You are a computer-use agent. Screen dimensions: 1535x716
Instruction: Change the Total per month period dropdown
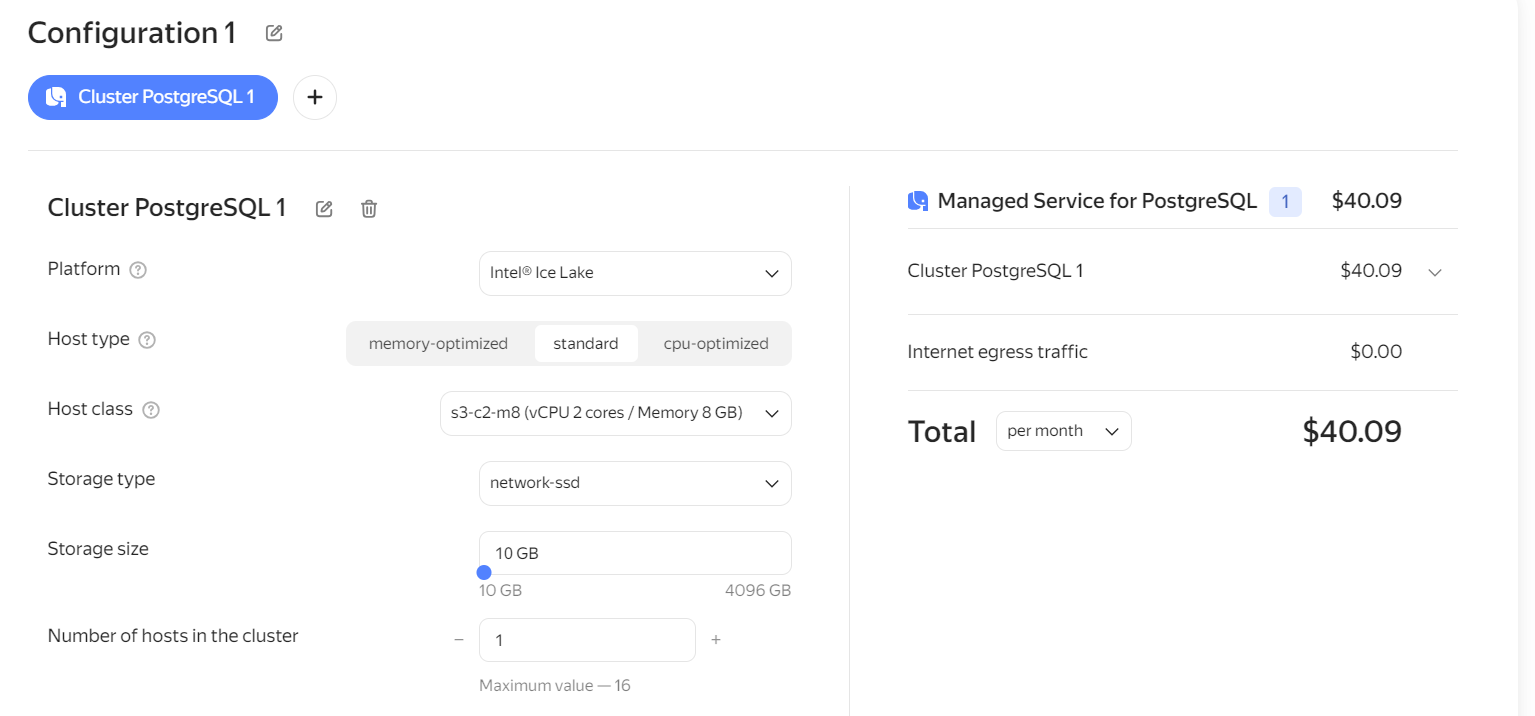tap(1063, 431)
